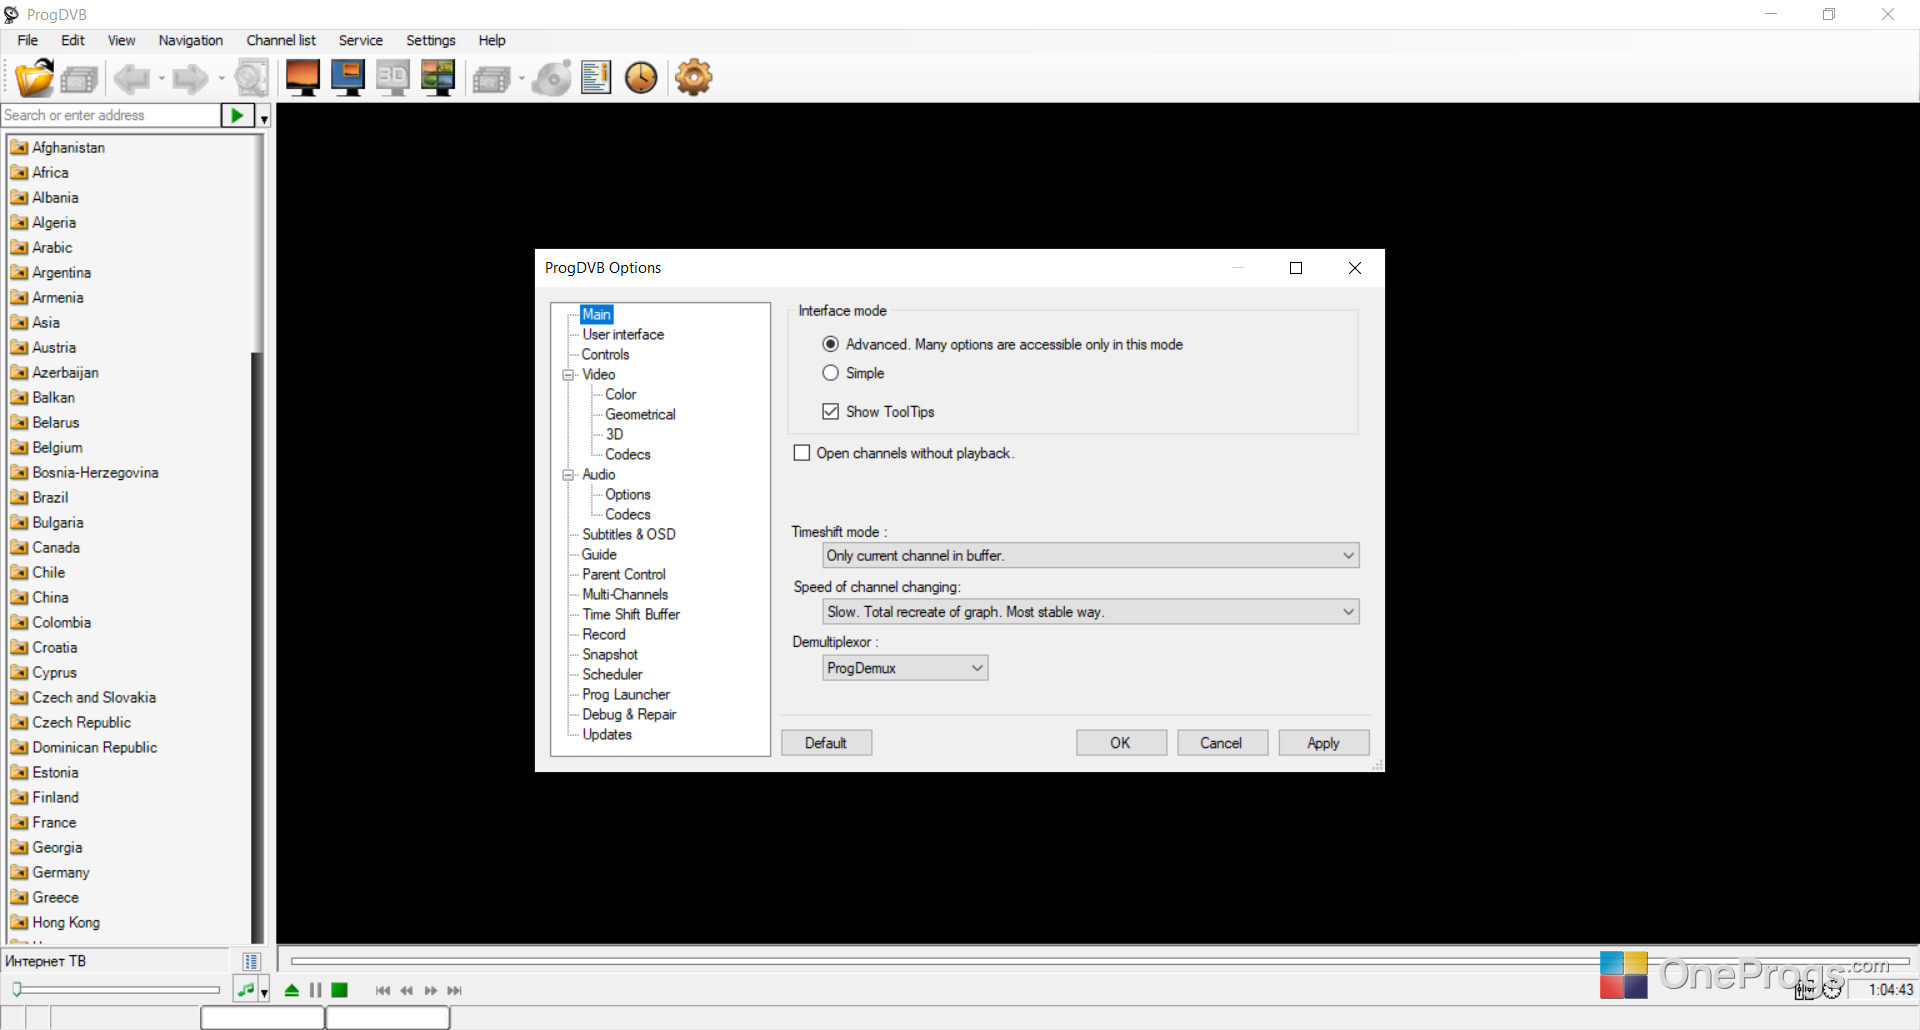The height and width of the screenshot is (1030, 1920).
Task: Open the scheduler clock icon
Action: [641, 78]
